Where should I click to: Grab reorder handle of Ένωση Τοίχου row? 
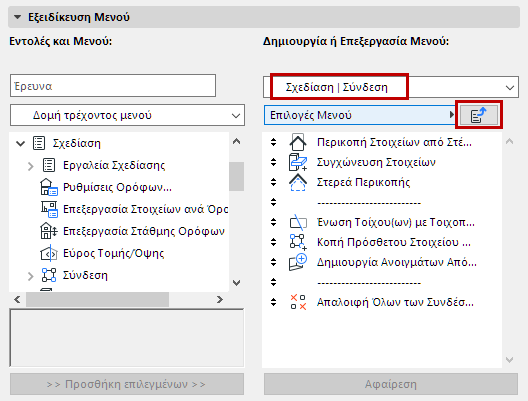pos(273,222)
